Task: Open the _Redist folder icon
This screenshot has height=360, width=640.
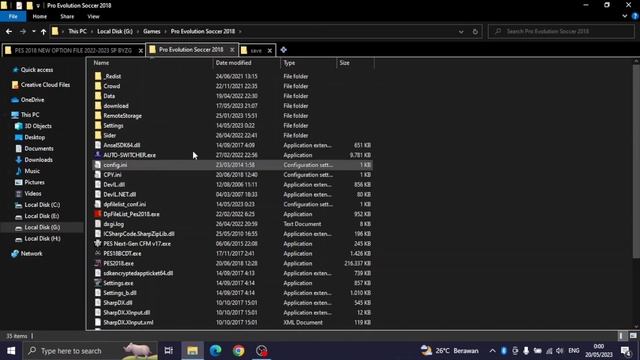Action: click(x=98, y=76)
